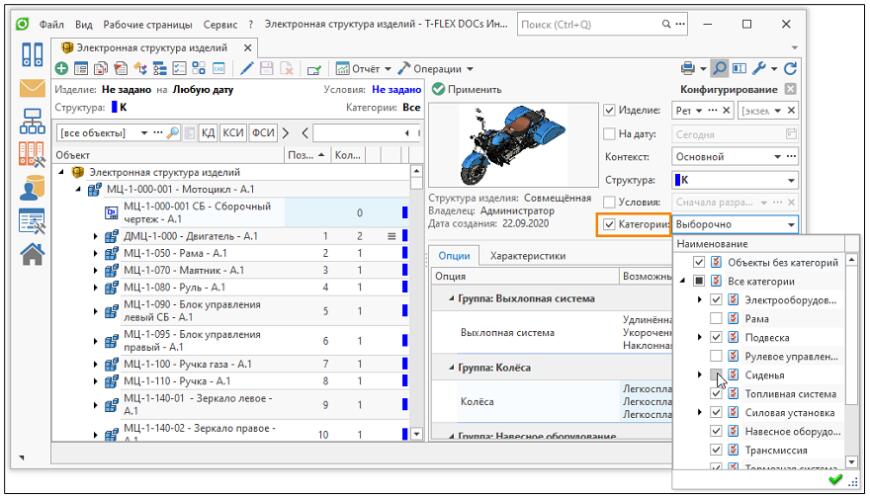Open the [все объекты] filter dropdown

tap(144, 133)
